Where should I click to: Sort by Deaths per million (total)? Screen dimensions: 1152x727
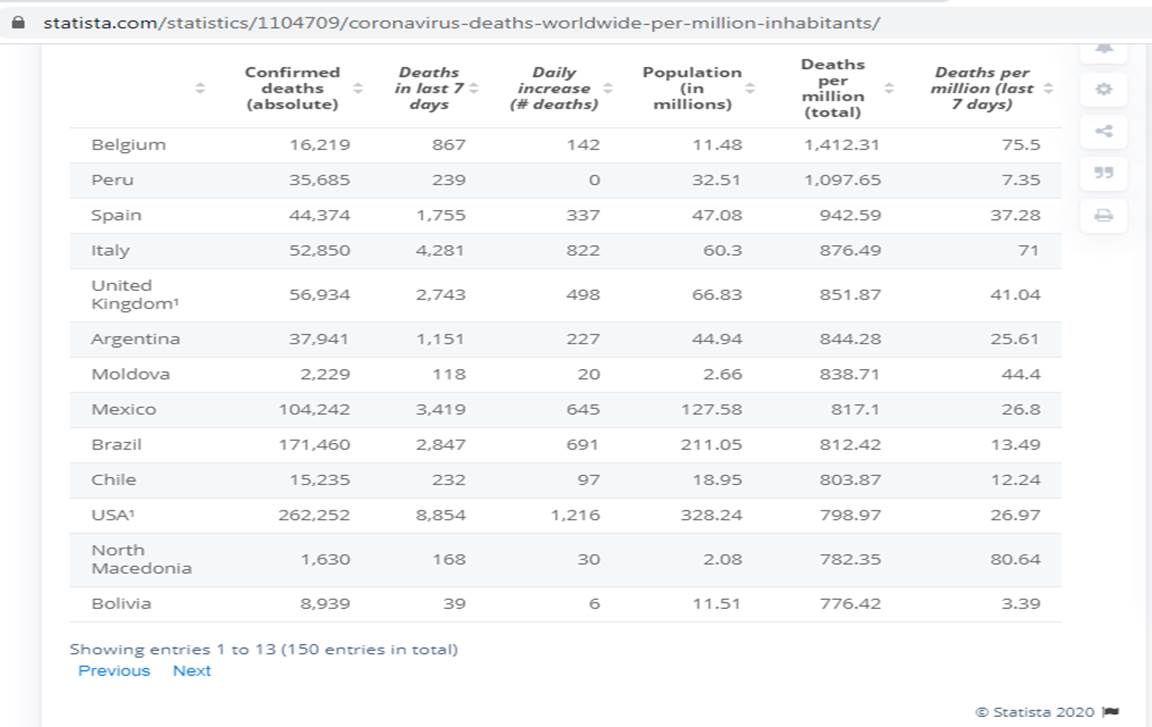coord(833,88)
